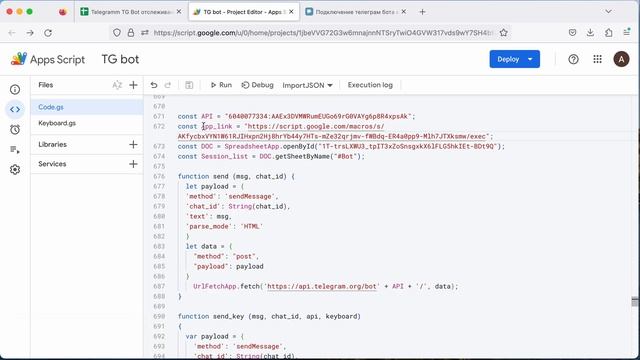The width and height of the screenshot is (640, 360).
Task: Click the editor vertical scrollbar thumb
Action: (x=635, y=302)
